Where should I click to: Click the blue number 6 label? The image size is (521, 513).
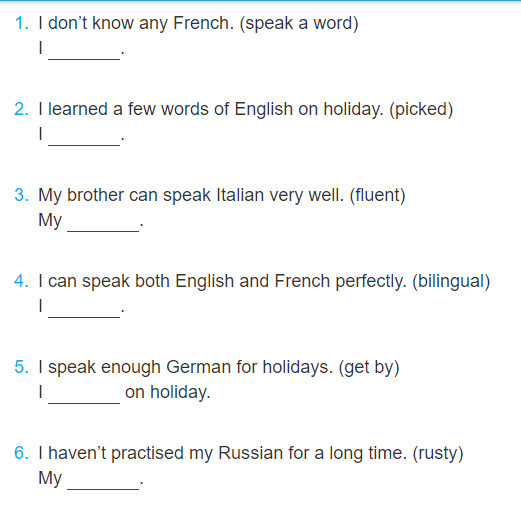point(22,453)
